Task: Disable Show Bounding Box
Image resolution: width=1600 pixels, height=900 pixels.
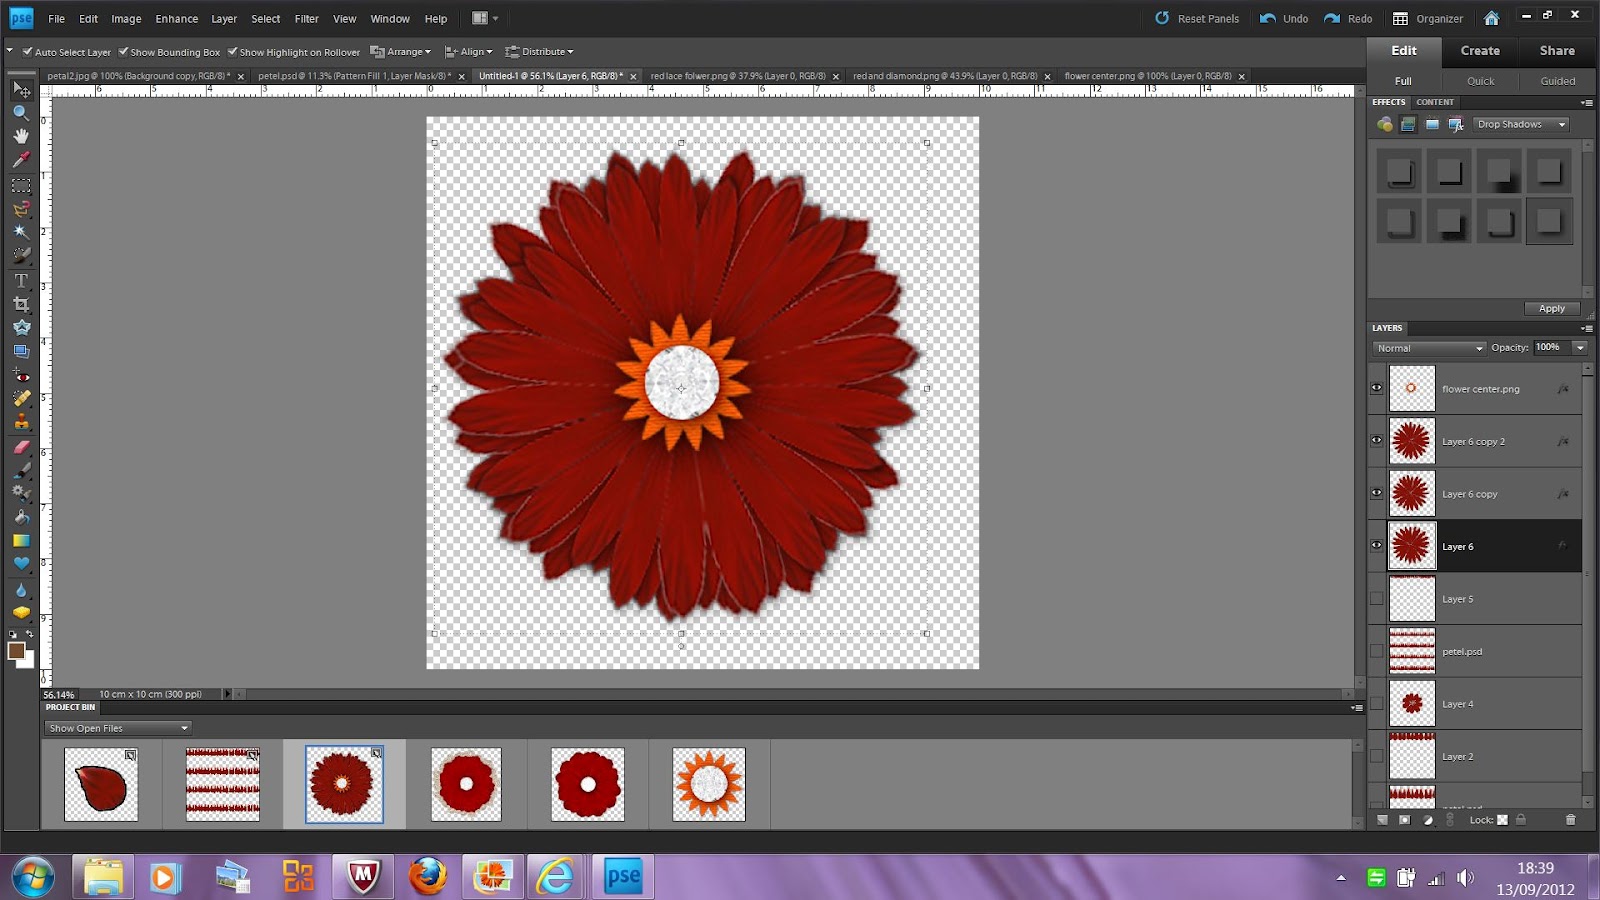Action: pyautogui.click(x=123, y=51)
